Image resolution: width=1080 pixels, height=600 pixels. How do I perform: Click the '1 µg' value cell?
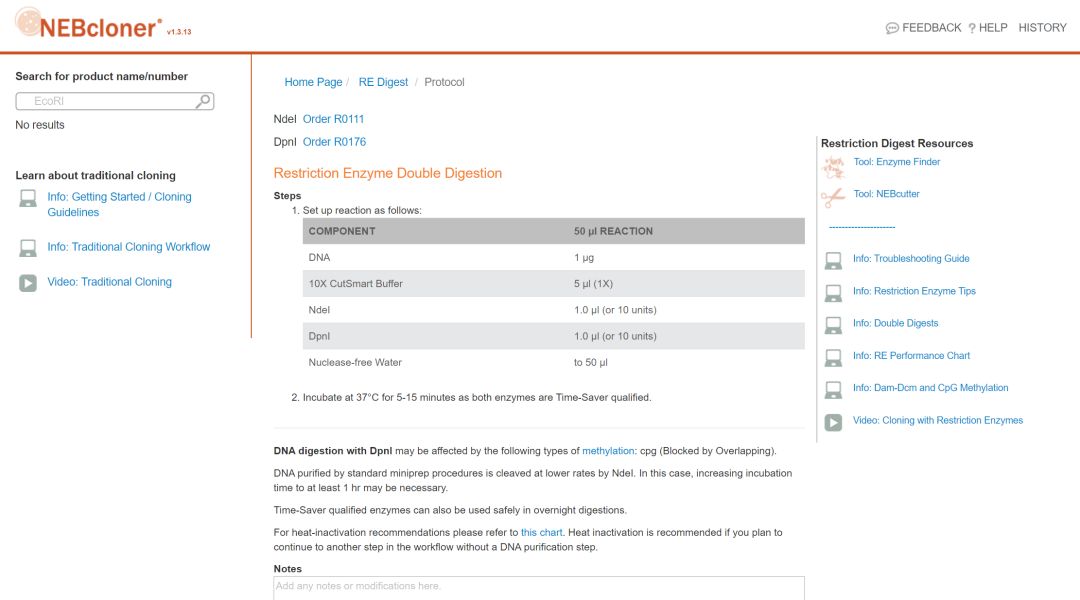(583, 258)
